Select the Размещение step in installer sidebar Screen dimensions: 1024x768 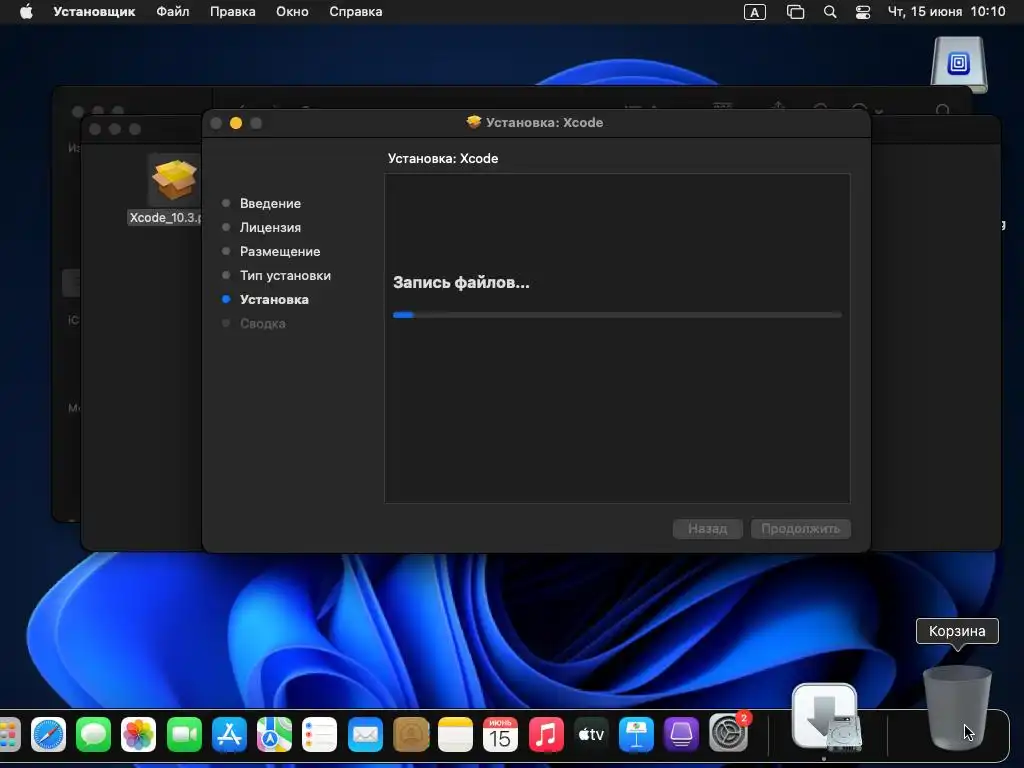coord(280,251)
